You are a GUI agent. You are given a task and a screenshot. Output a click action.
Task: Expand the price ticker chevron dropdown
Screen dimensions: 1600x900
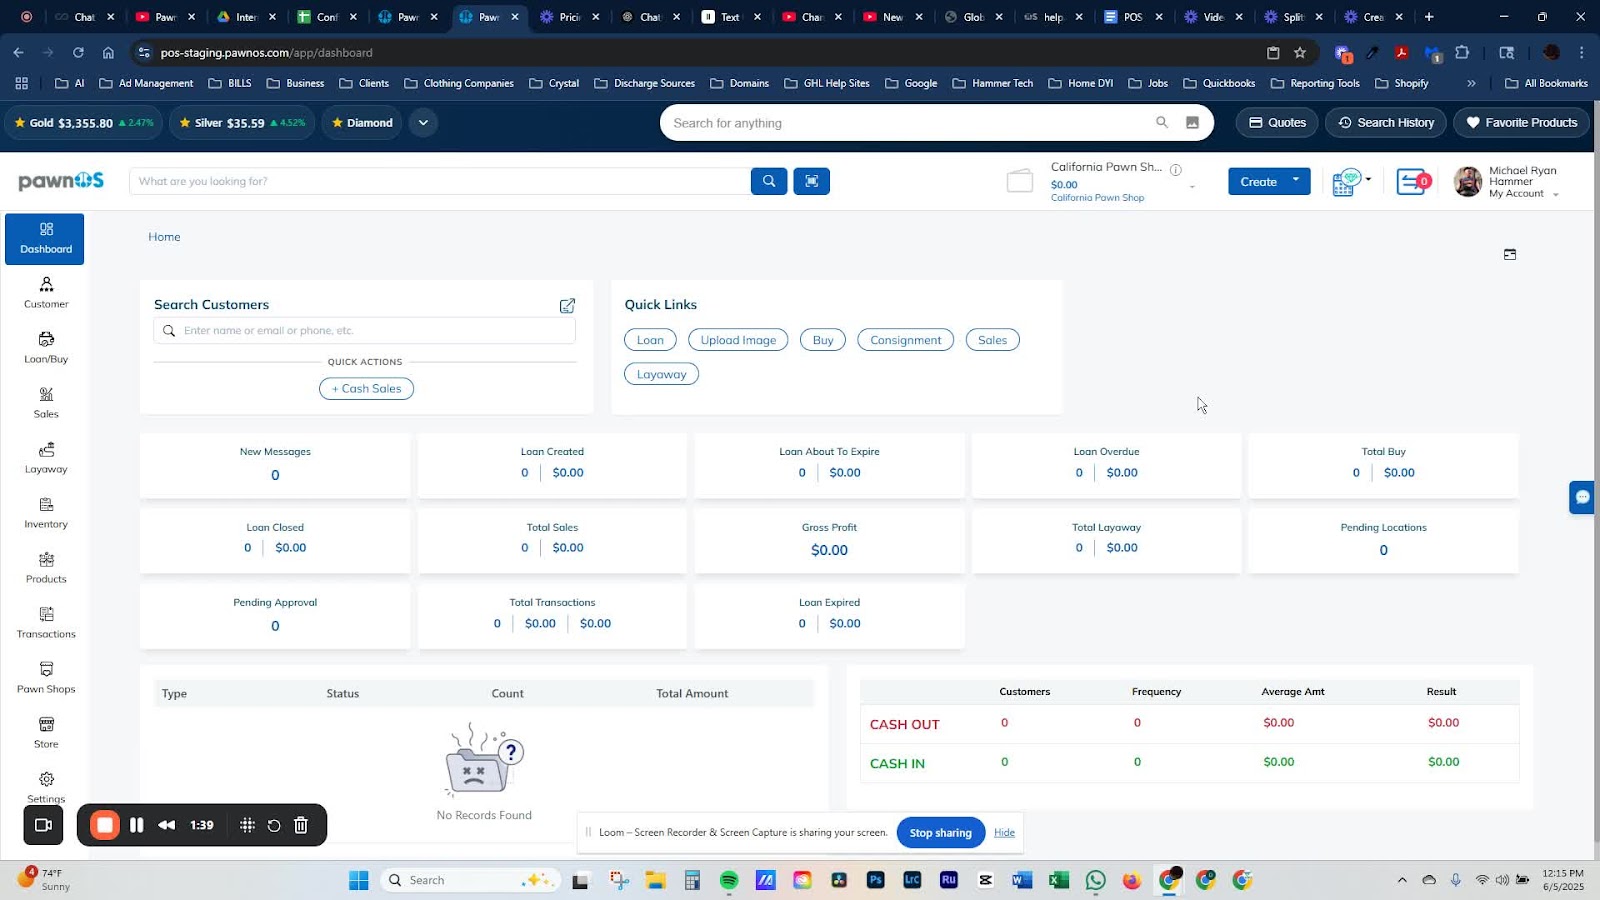(423, 123)
